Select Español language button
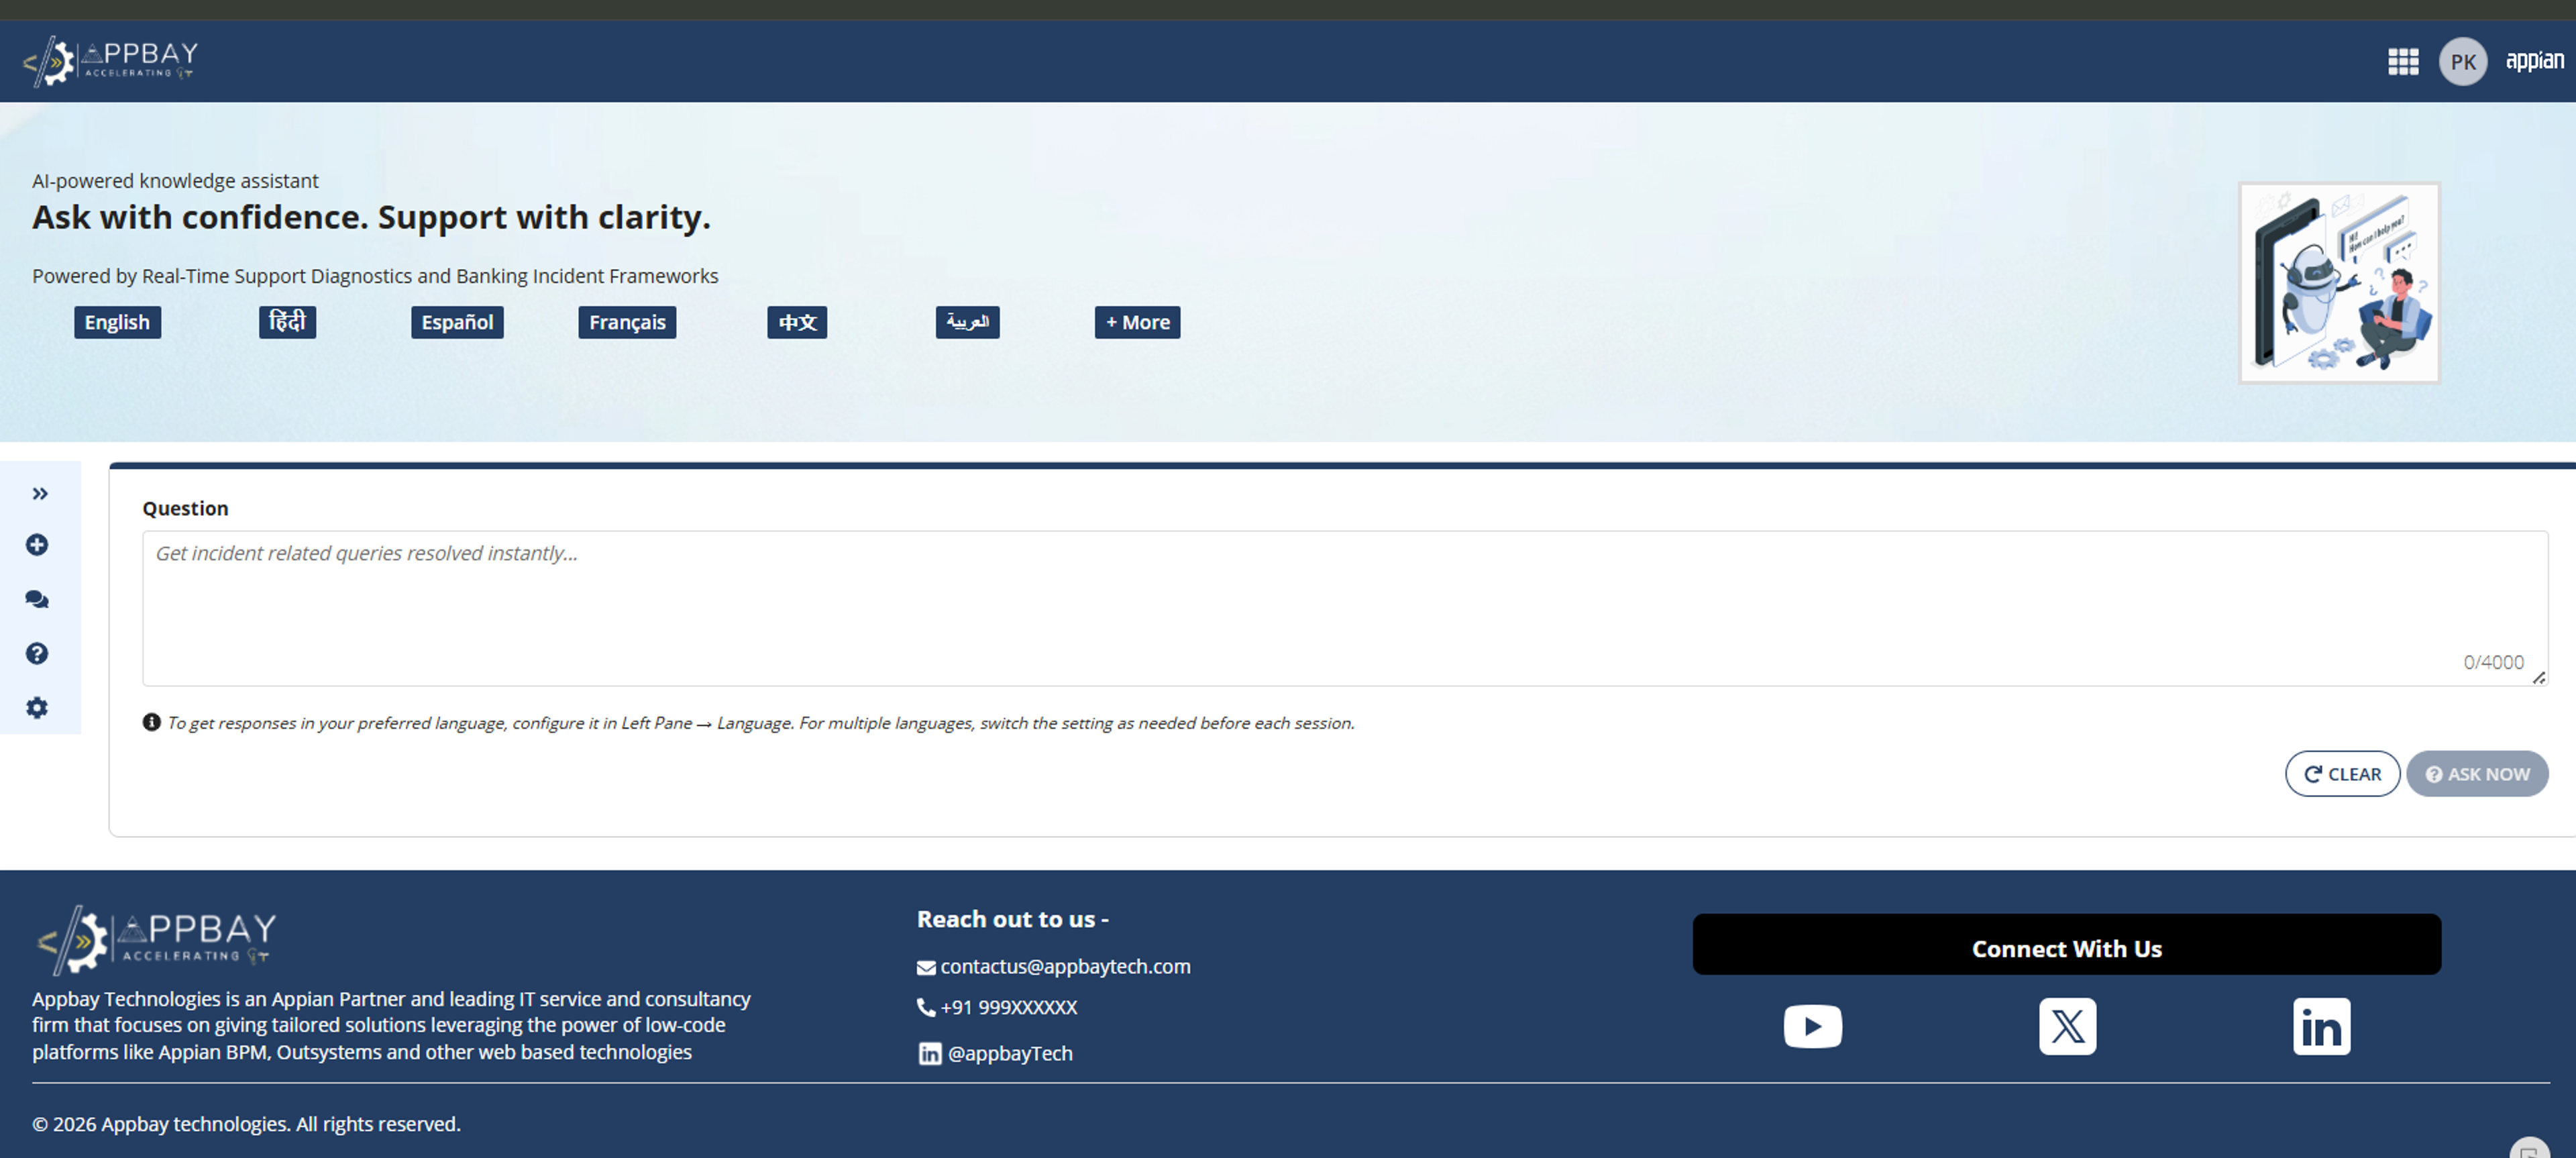 coord(457,322)
